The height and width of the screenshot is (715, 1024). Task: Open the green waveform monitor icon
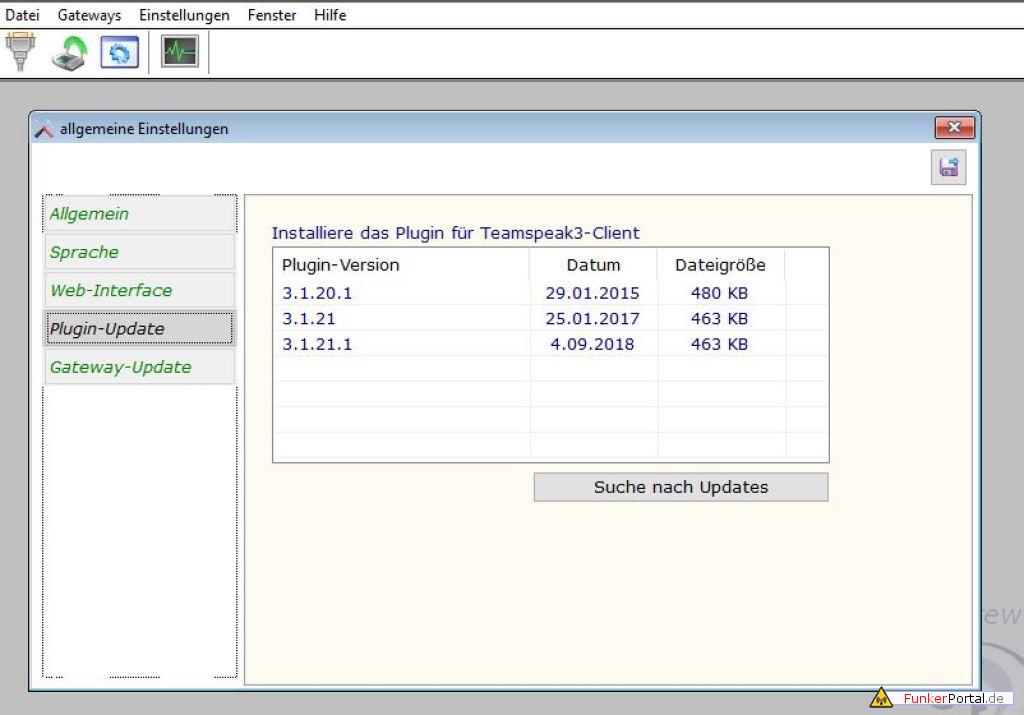pyautogui.click(x=180, y=52)
